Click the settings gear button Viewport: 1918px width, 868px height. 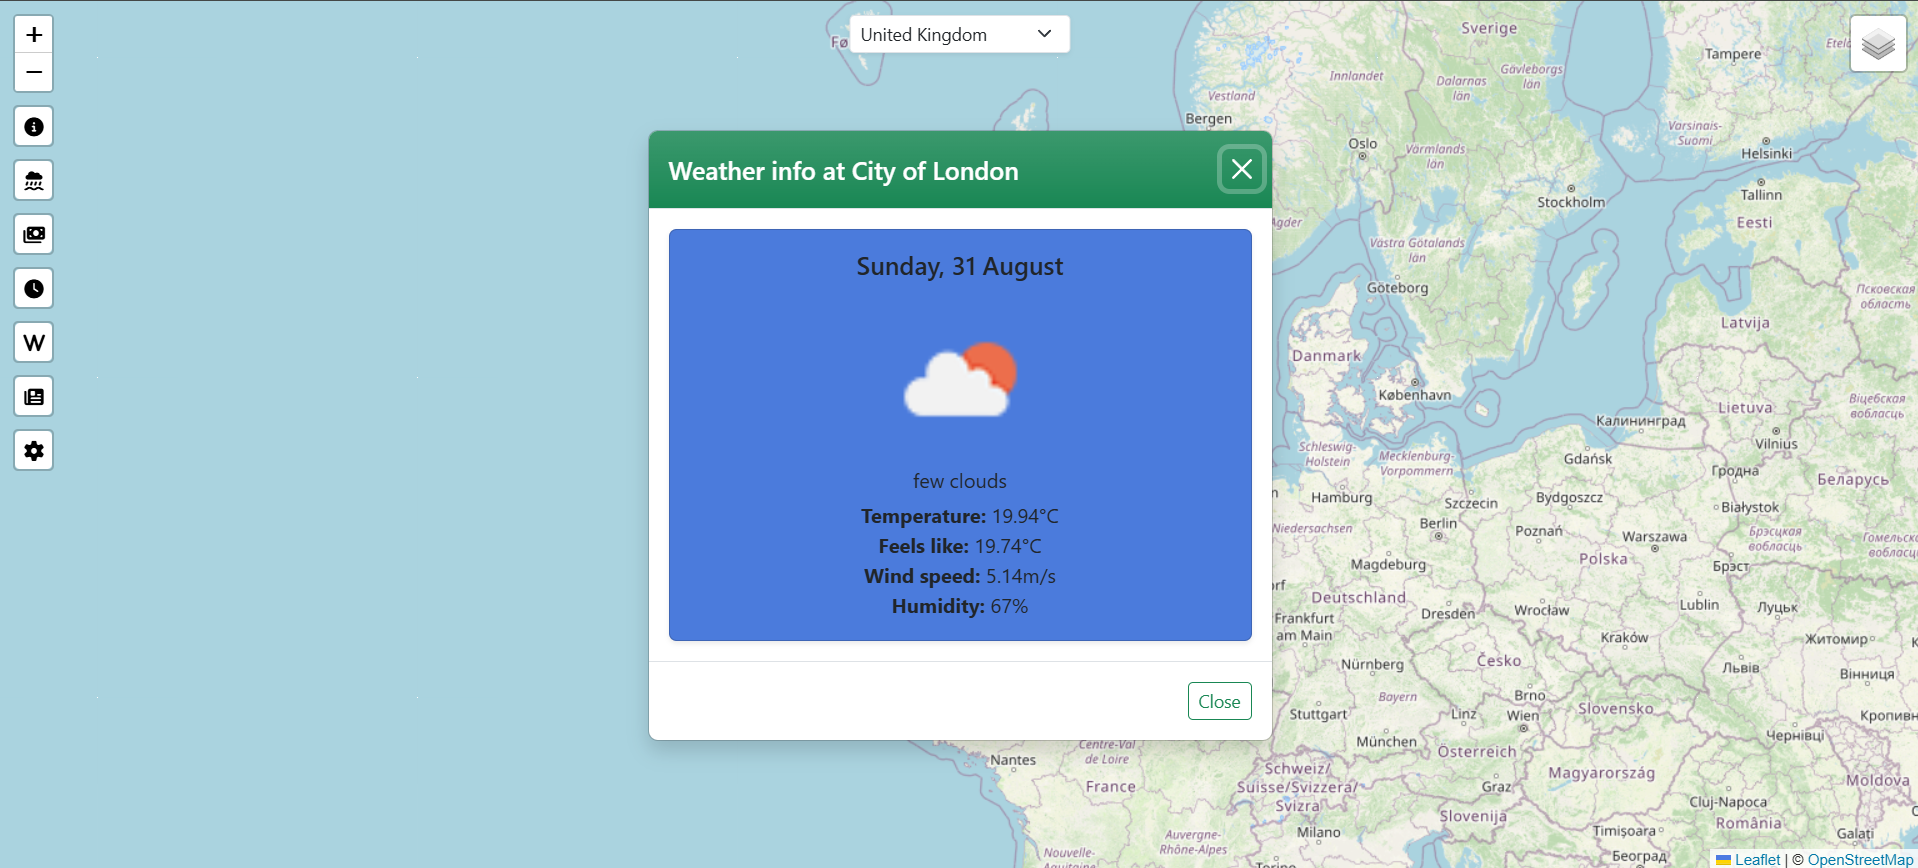point(34,451)
